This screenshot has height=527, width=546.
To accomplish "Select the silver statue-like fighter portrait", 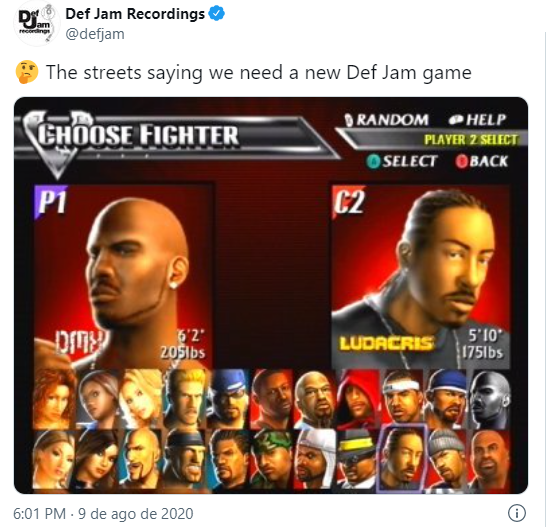I will [489, 399].
